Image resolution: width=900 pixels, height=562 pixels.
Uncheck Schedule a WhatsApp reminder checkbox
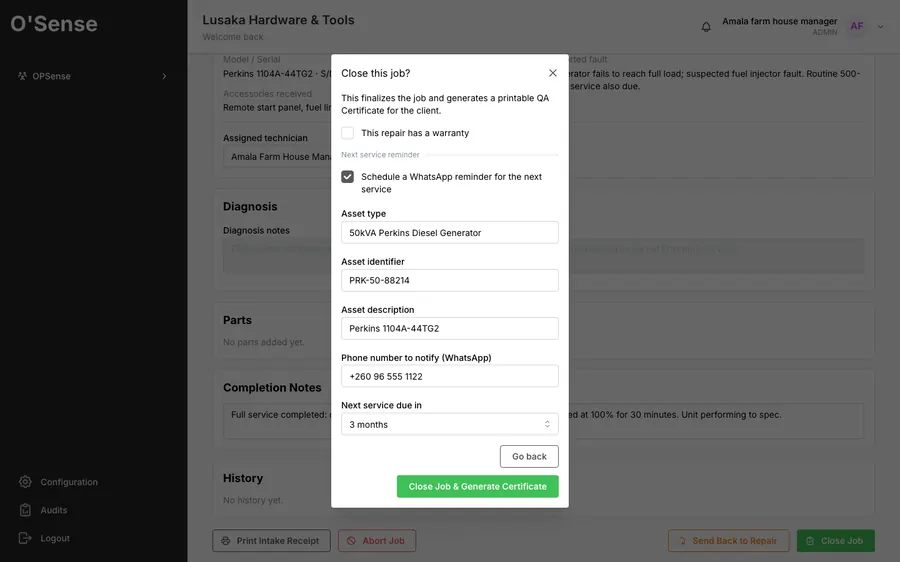(347, 177)
